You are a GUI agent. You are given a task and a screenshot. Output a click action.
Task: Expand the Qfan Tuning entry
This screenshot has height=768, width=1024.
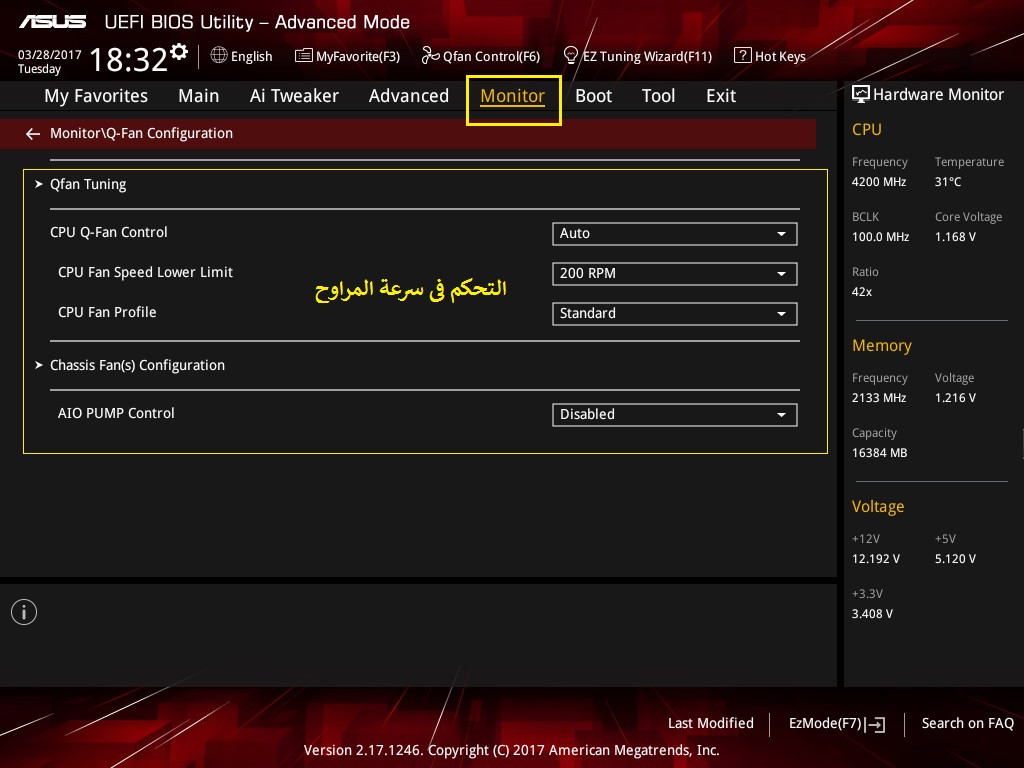(x=88, y=184)
